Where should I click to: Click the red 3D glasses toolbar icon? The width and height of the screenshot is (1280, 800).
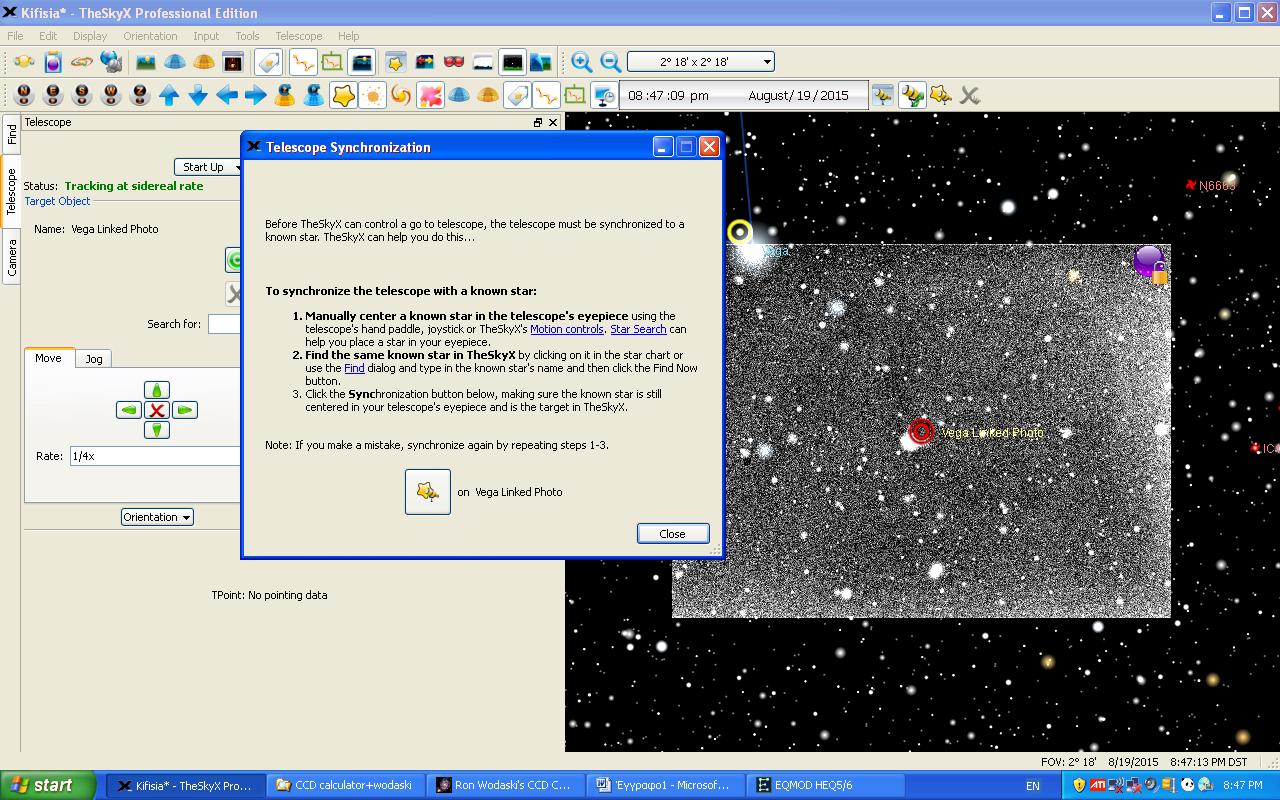click(454, 62)
